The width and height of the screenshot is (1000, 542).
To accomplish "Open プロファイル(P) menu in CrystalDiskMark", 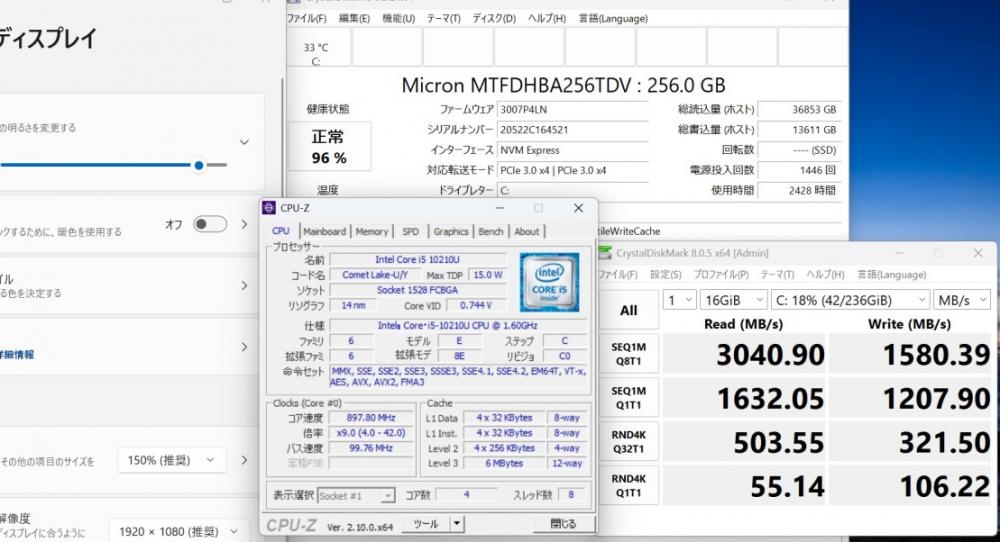I will [721, 275].
